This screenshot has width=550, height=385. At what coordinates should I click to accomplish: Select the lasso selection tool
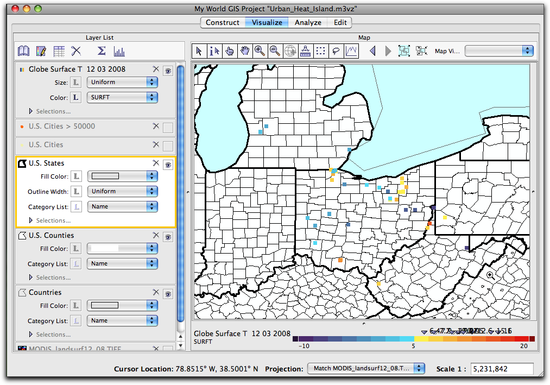point(336,51)
